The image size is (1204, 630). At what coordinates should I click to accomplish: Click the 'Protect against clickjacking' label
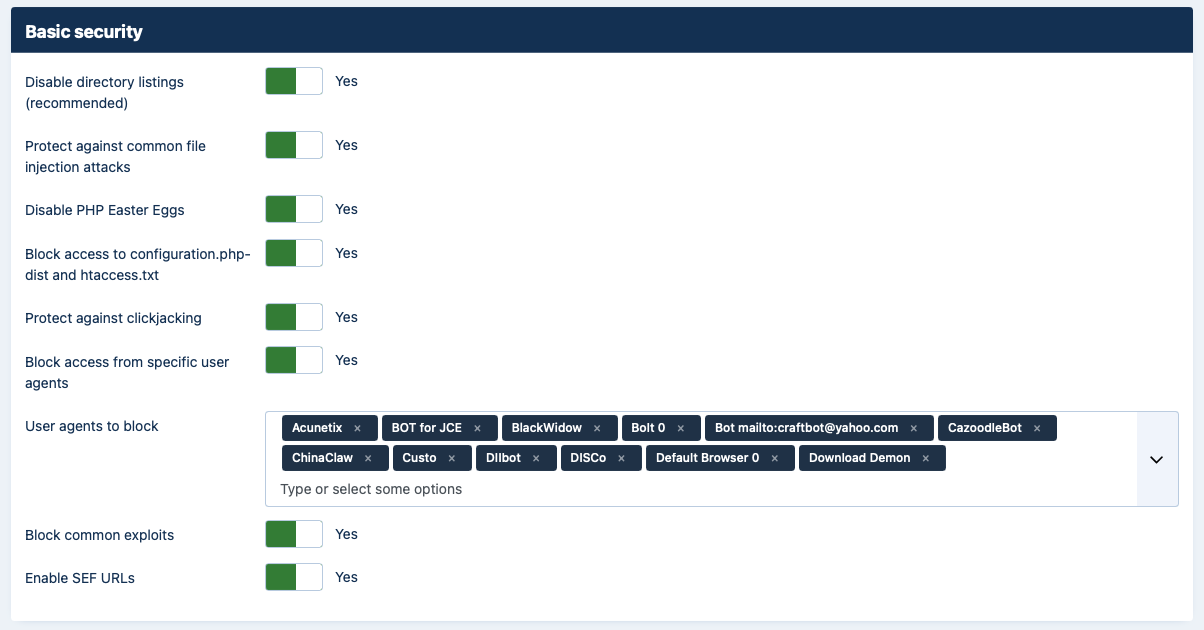click(113, 318)
